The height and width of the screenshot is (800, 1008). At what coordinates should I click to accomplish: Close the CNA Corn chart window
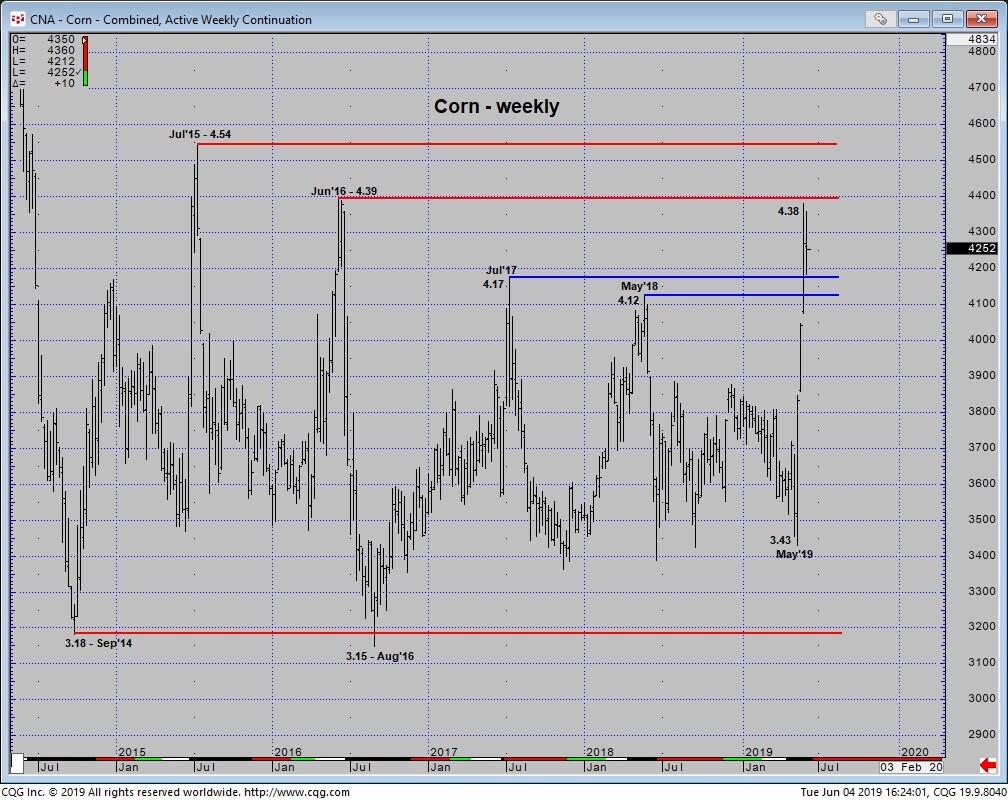(x=977, y=18)
